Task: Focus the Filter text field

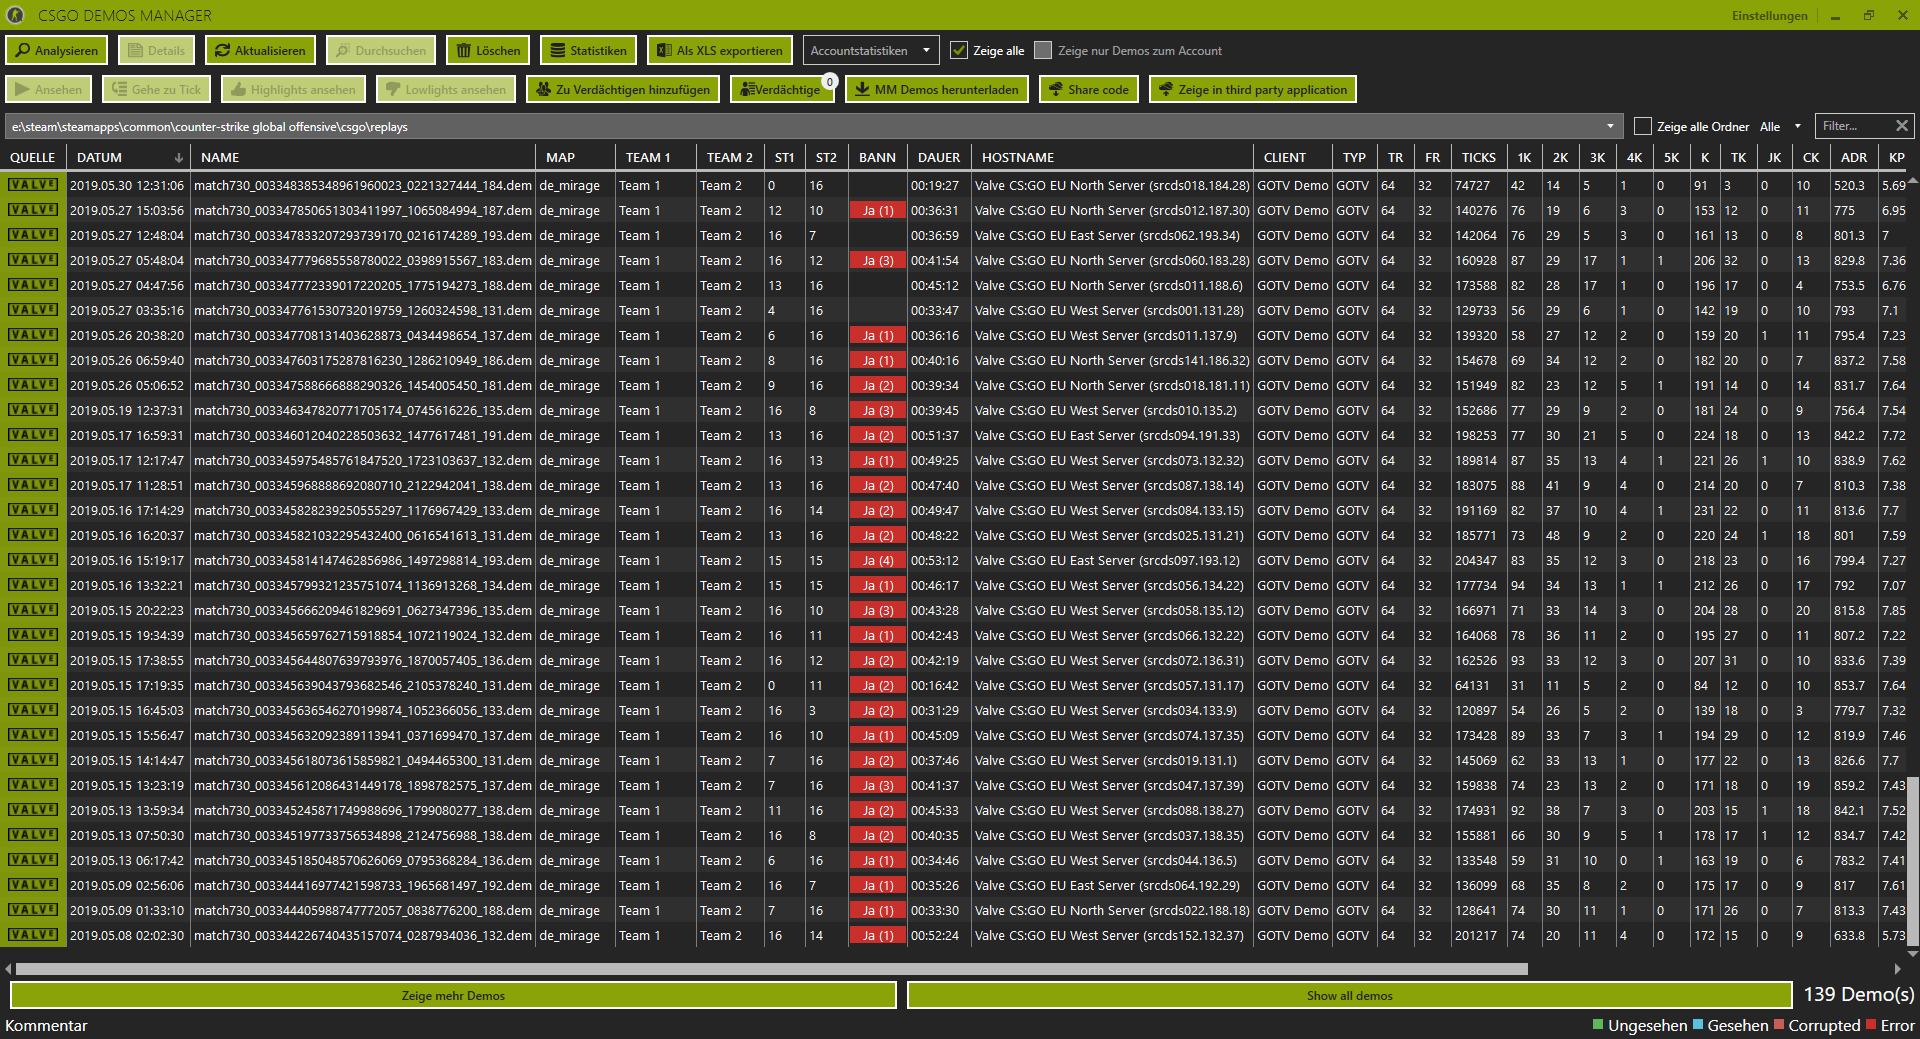Action: [1854, 126]
